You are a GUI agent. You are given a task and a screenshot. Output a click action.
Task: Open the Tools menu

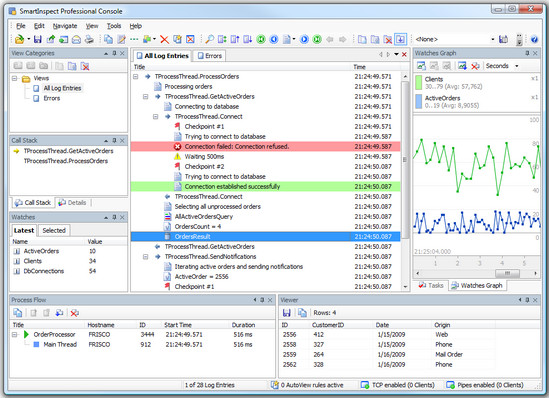pyautogui.click(x=114, y=26)
